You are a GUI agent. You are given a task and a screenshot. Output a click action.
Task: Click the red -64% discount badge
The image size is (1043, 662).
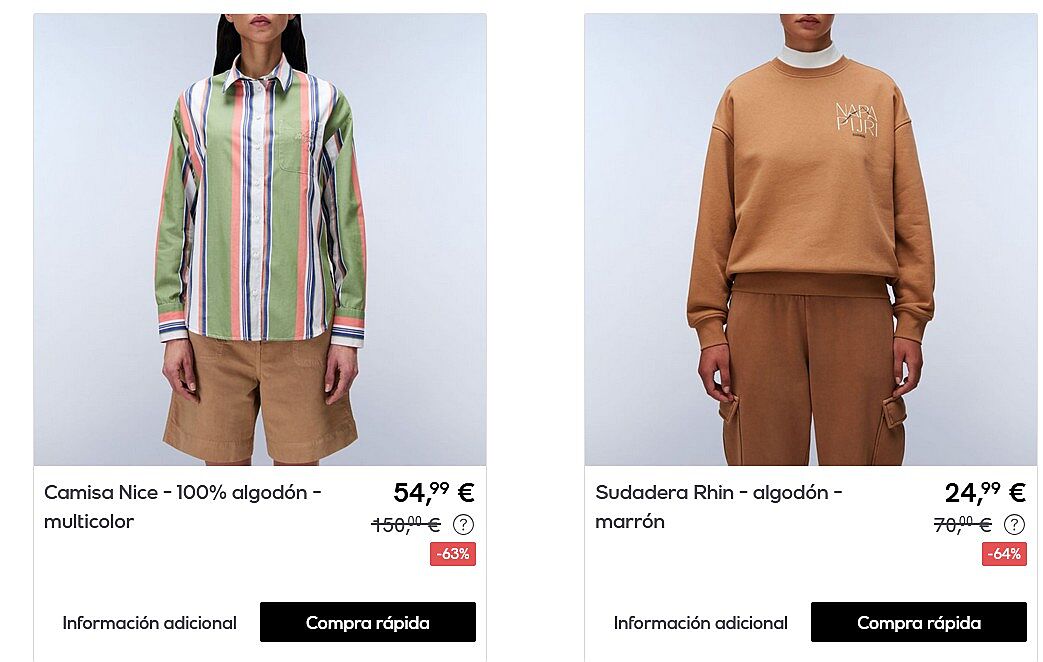pos(1004,554)
